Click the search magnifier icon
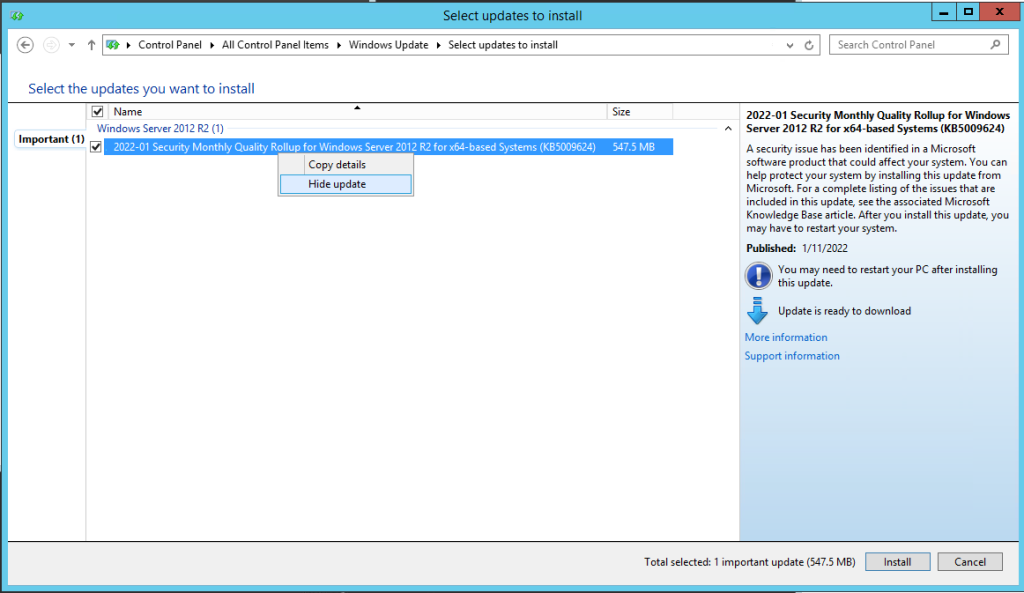 [x=995, y=44]
